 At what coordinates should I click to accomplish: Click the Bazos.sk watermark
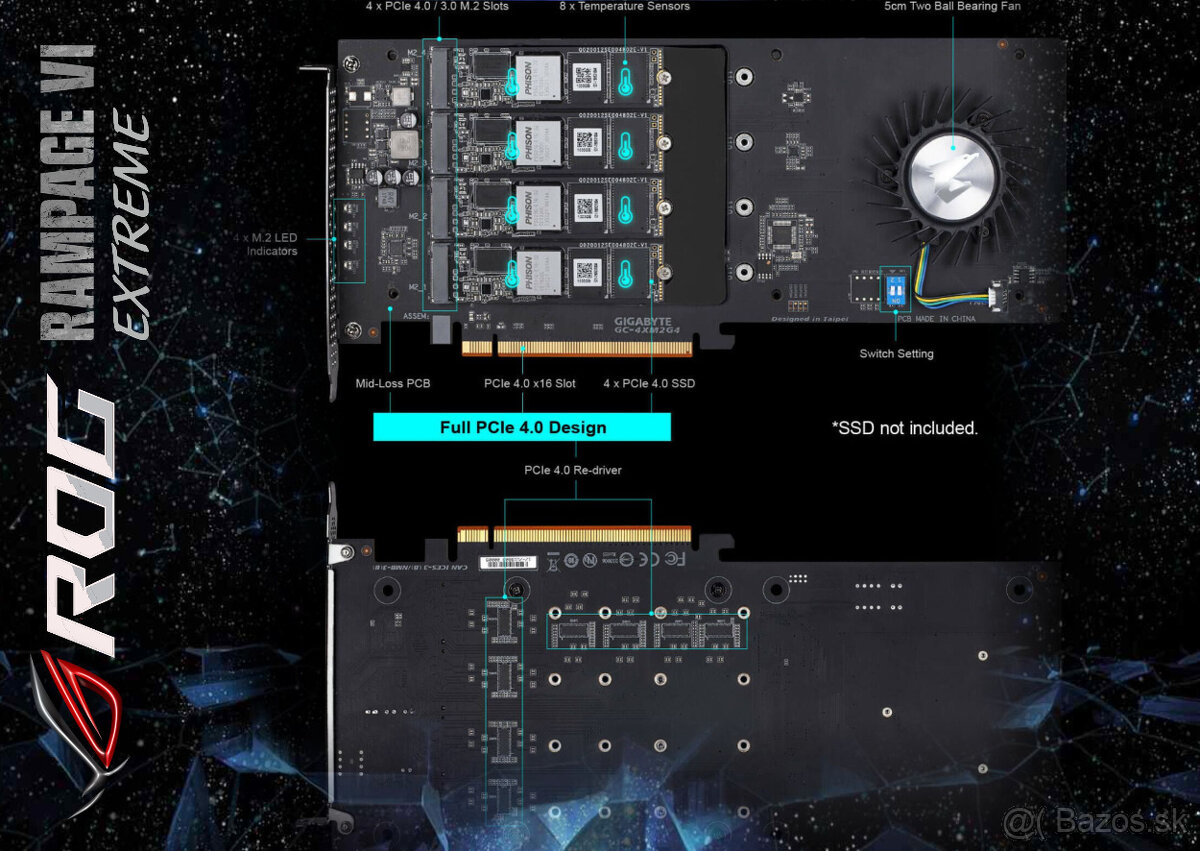(x=1099, y=820)
